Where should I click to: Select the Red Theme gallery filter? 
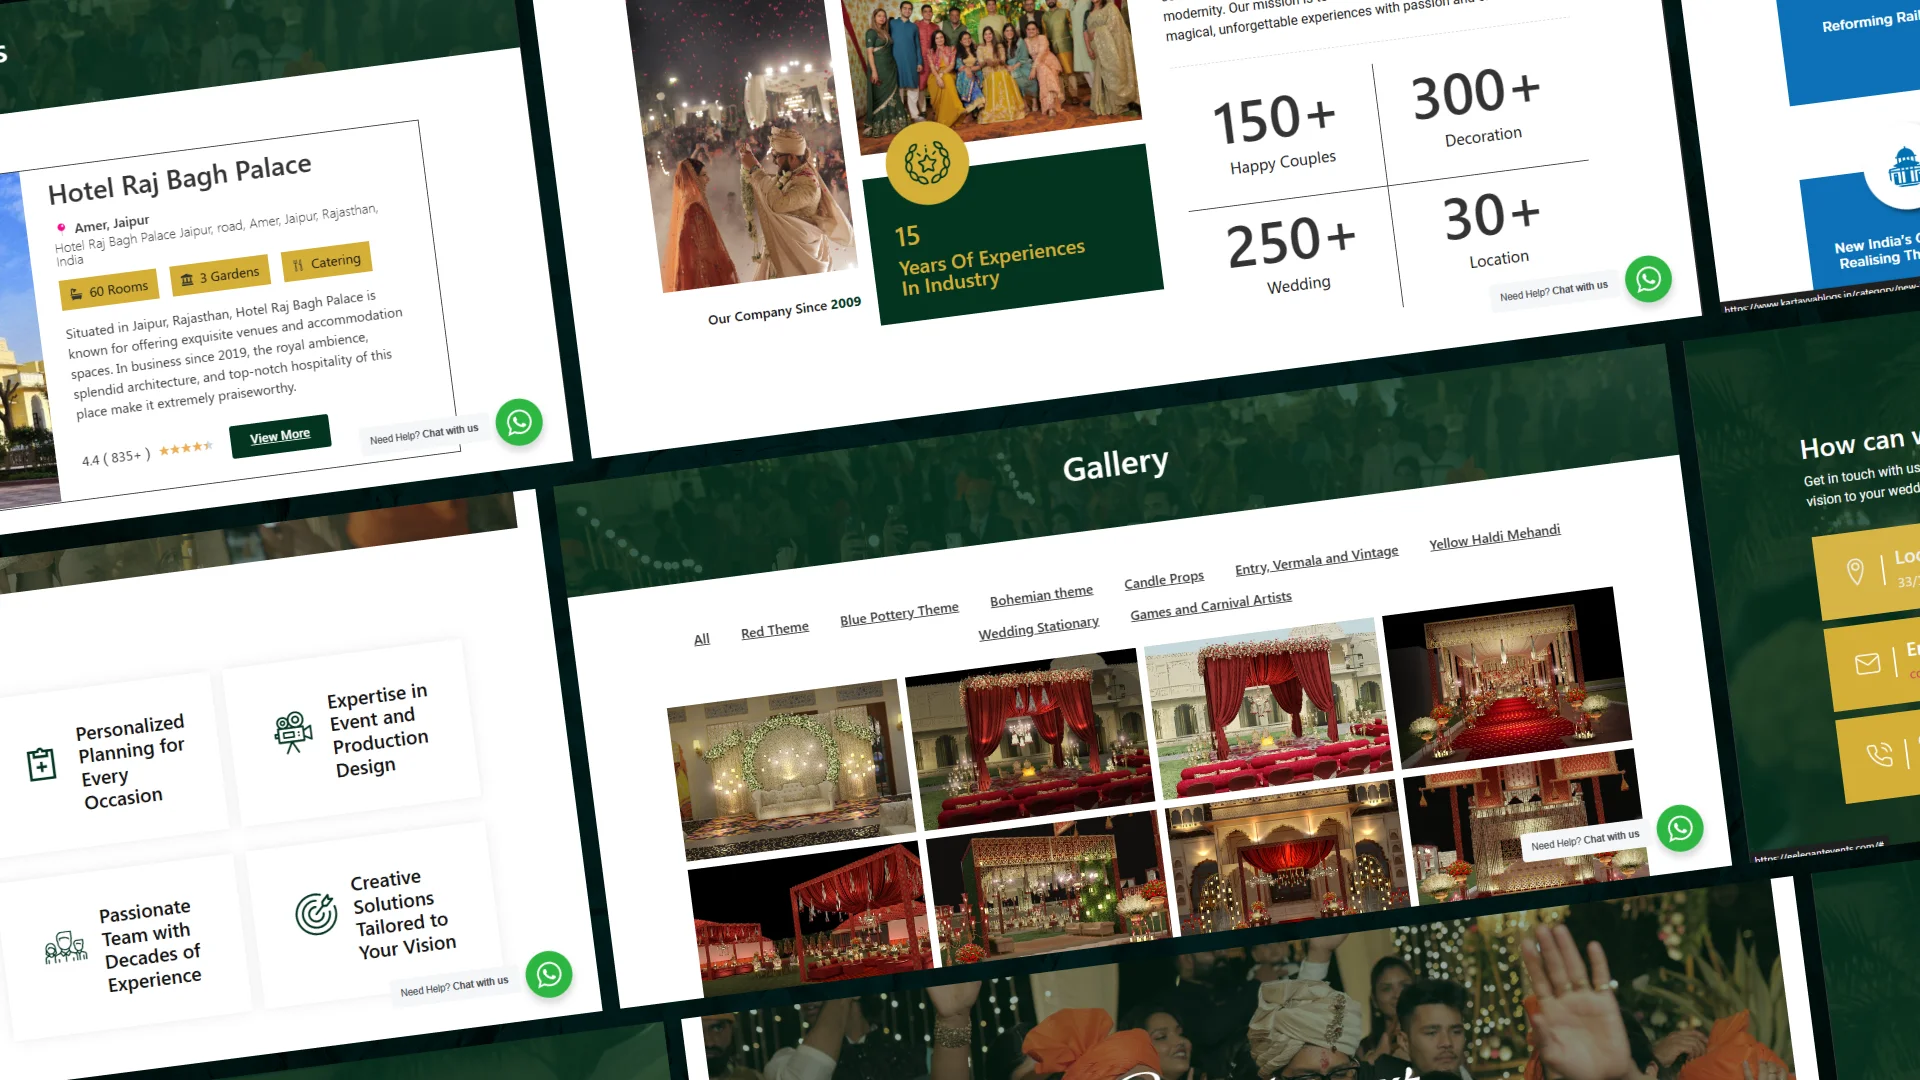click(775, 630)
